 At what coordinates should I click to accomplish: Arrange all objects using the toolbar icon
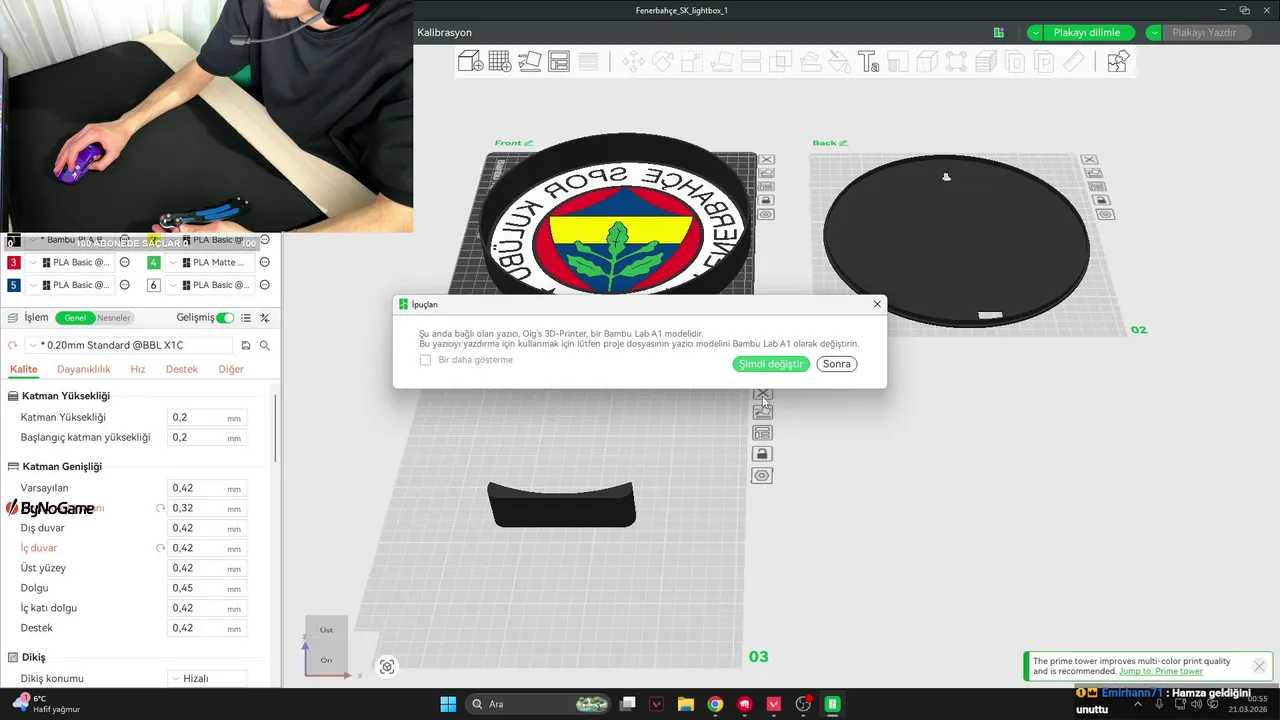(559, 62)
